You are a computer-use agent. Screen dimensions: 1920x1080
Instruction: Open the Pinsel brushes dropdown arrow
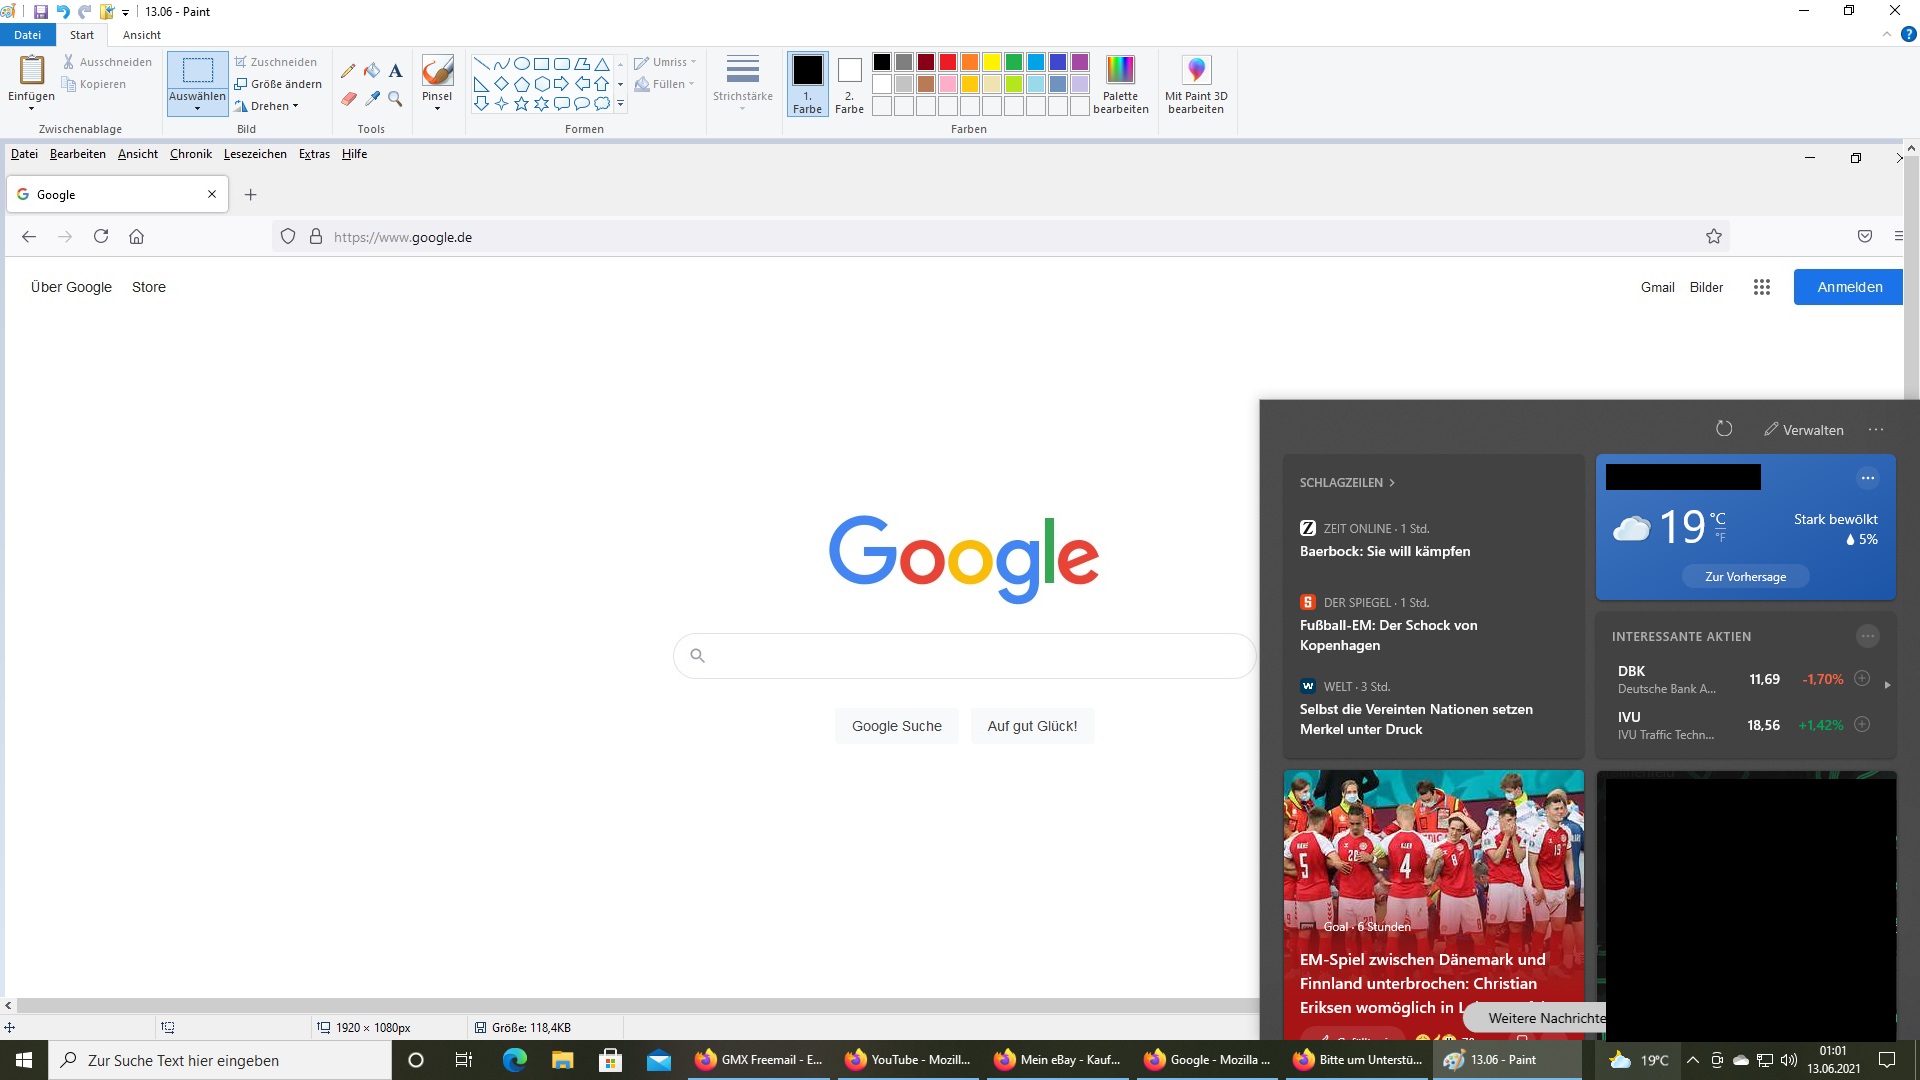coord(437,108)
